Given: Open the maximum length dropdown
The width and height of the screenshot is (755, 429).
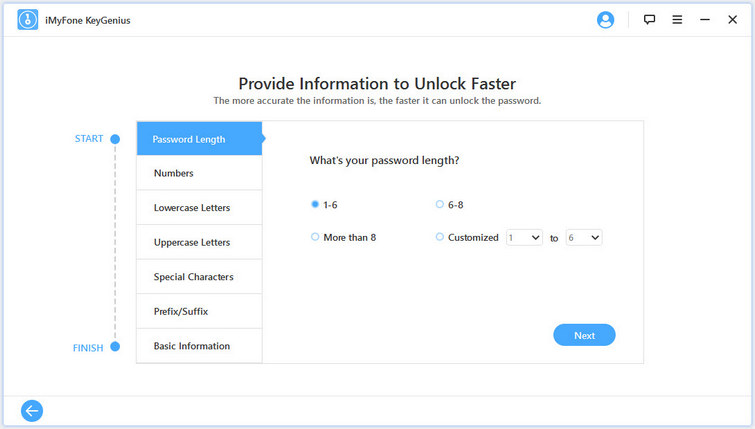Looking at the screenshot, I should tap(583, 238).
